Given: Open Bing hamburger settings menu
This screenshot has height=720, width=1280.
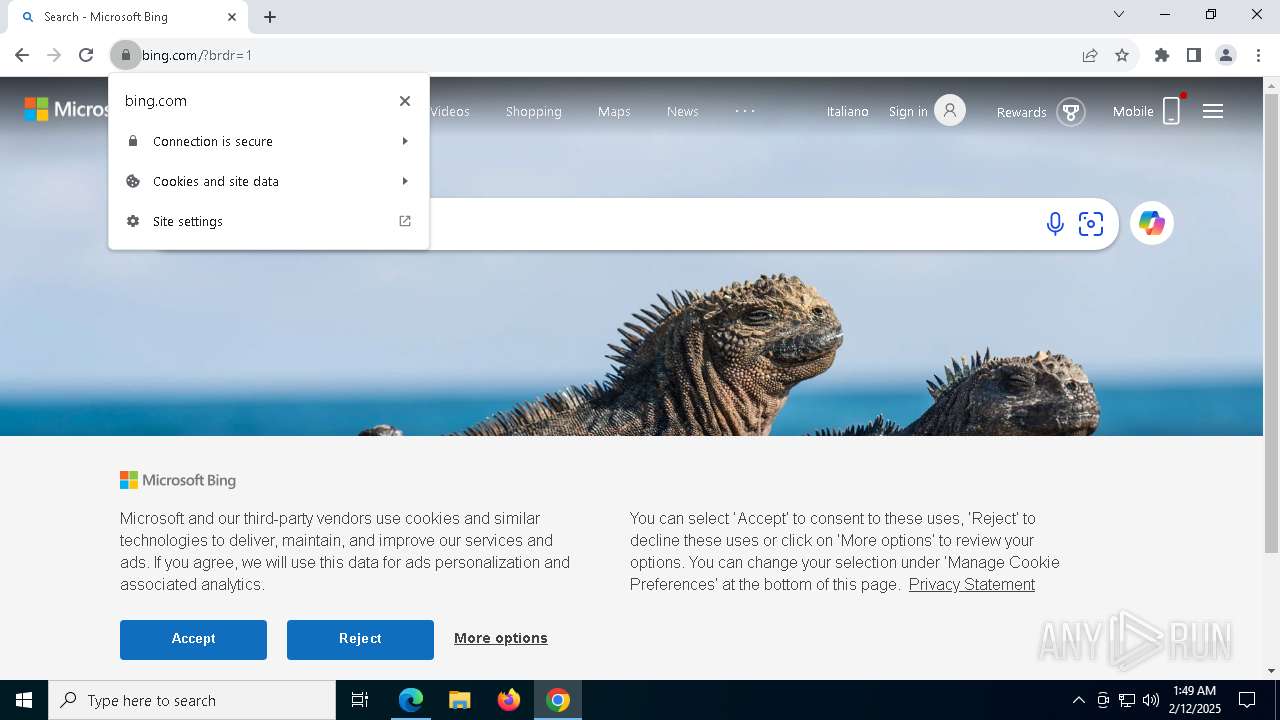Looking at the screenshot, I should point(1213,111).
